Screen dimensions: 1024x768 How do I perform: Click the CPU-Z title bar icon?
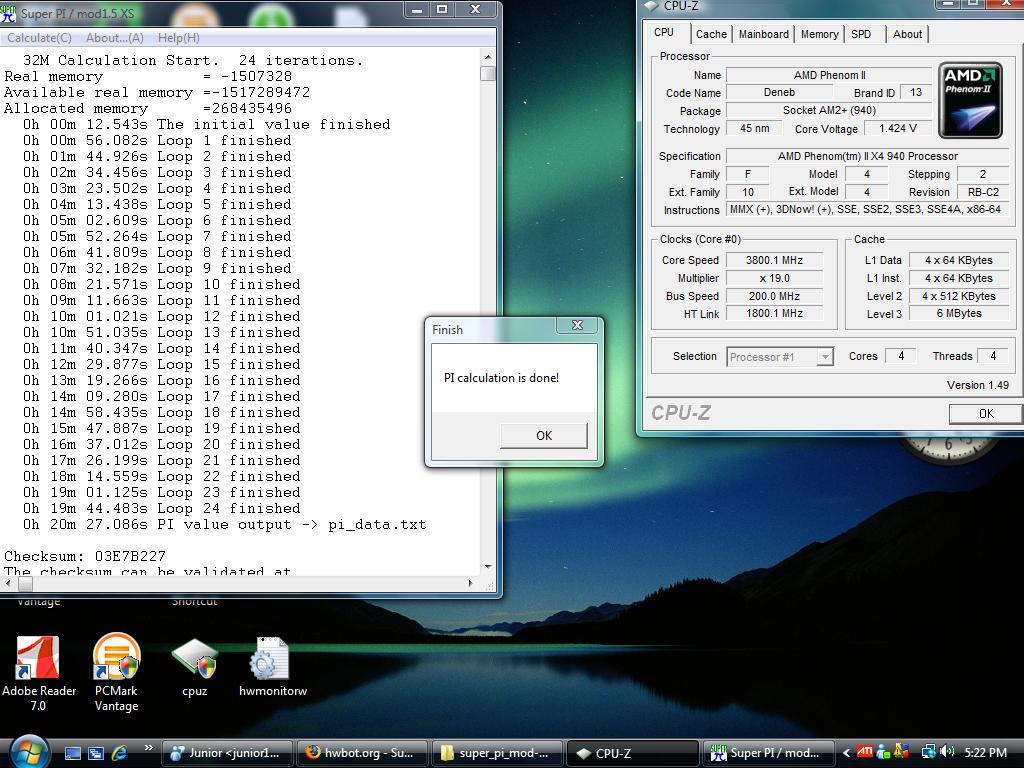pos(651,6)
